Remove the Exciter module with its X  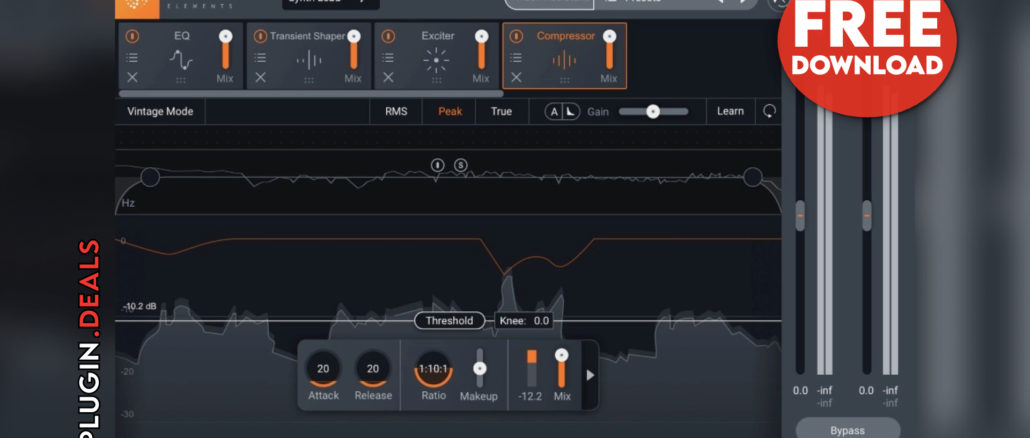point(388,77)
